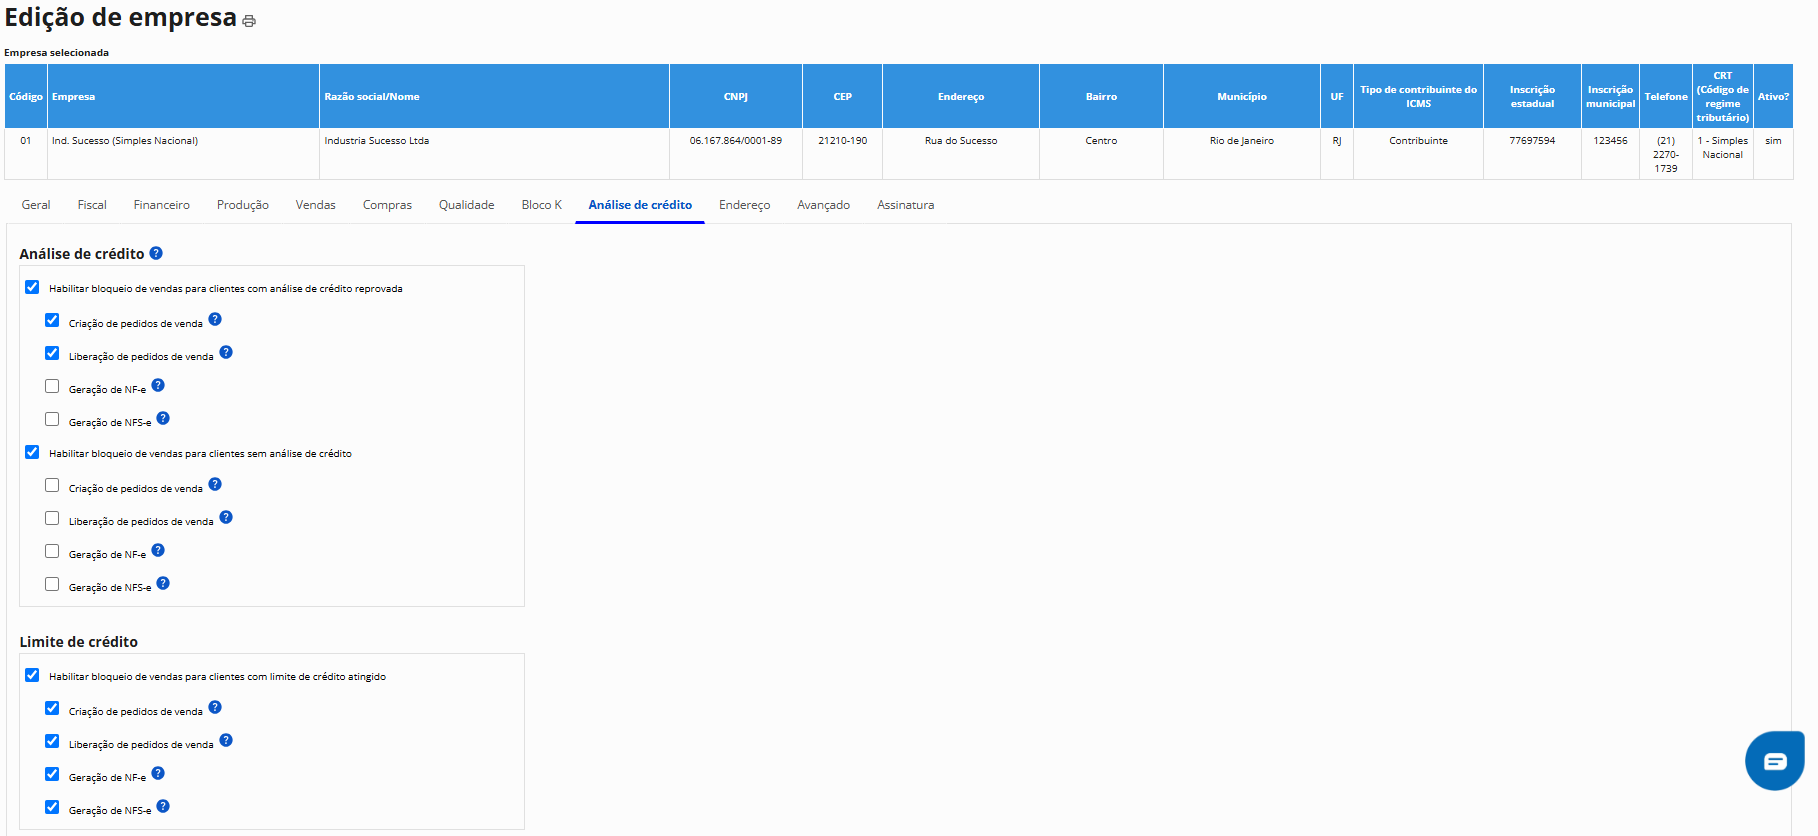1818x836 pixels.
Task: Go to the Bloco K tab
Action: (x=541, y=205)
